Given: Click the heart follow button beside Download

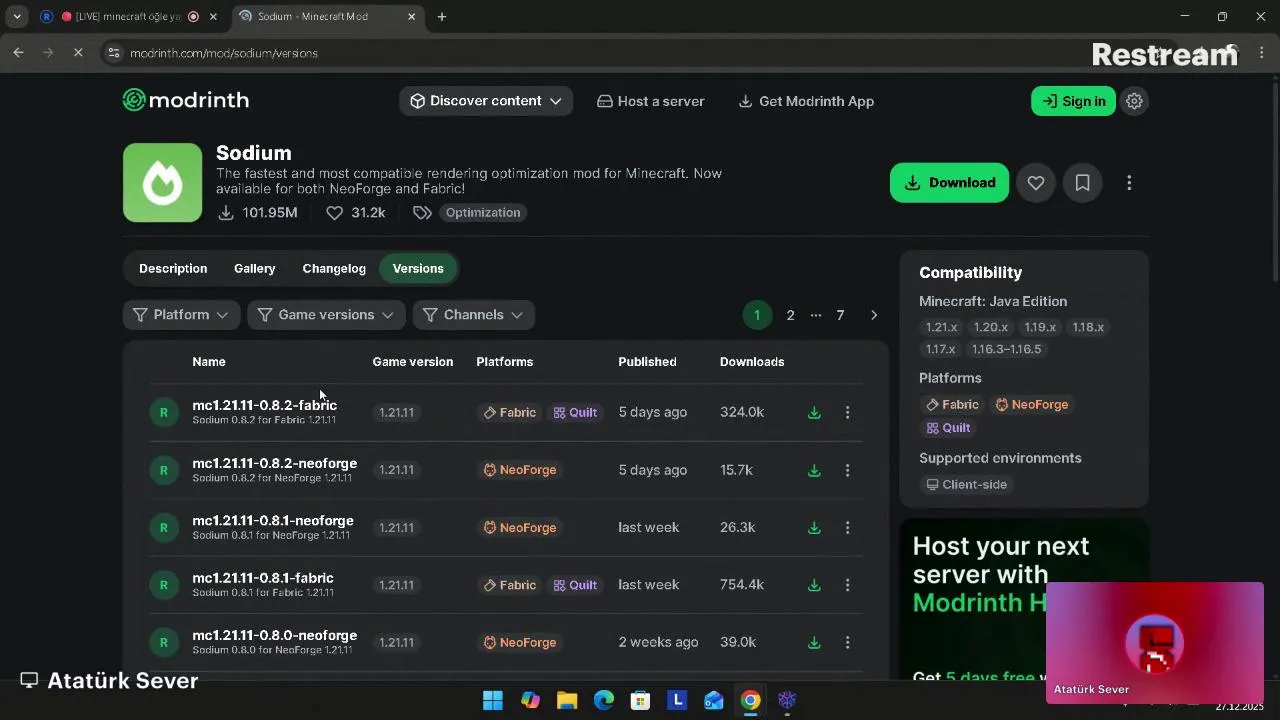Looking at the screenshot, I should click(x=1036, y=183).
